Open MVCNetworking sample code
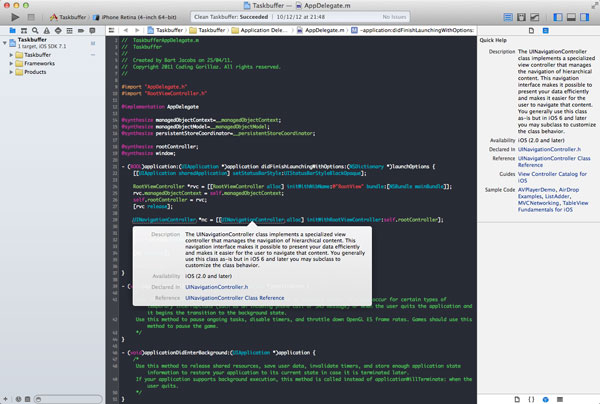Viewport: 600px width, 404px height. pos(538,203)
